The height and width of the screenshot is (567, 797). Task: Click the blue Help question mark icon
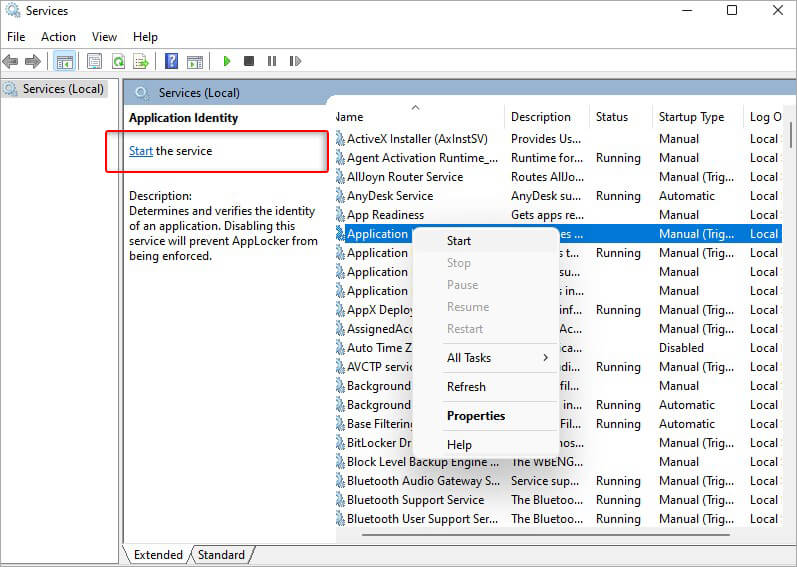click(172, 61)
